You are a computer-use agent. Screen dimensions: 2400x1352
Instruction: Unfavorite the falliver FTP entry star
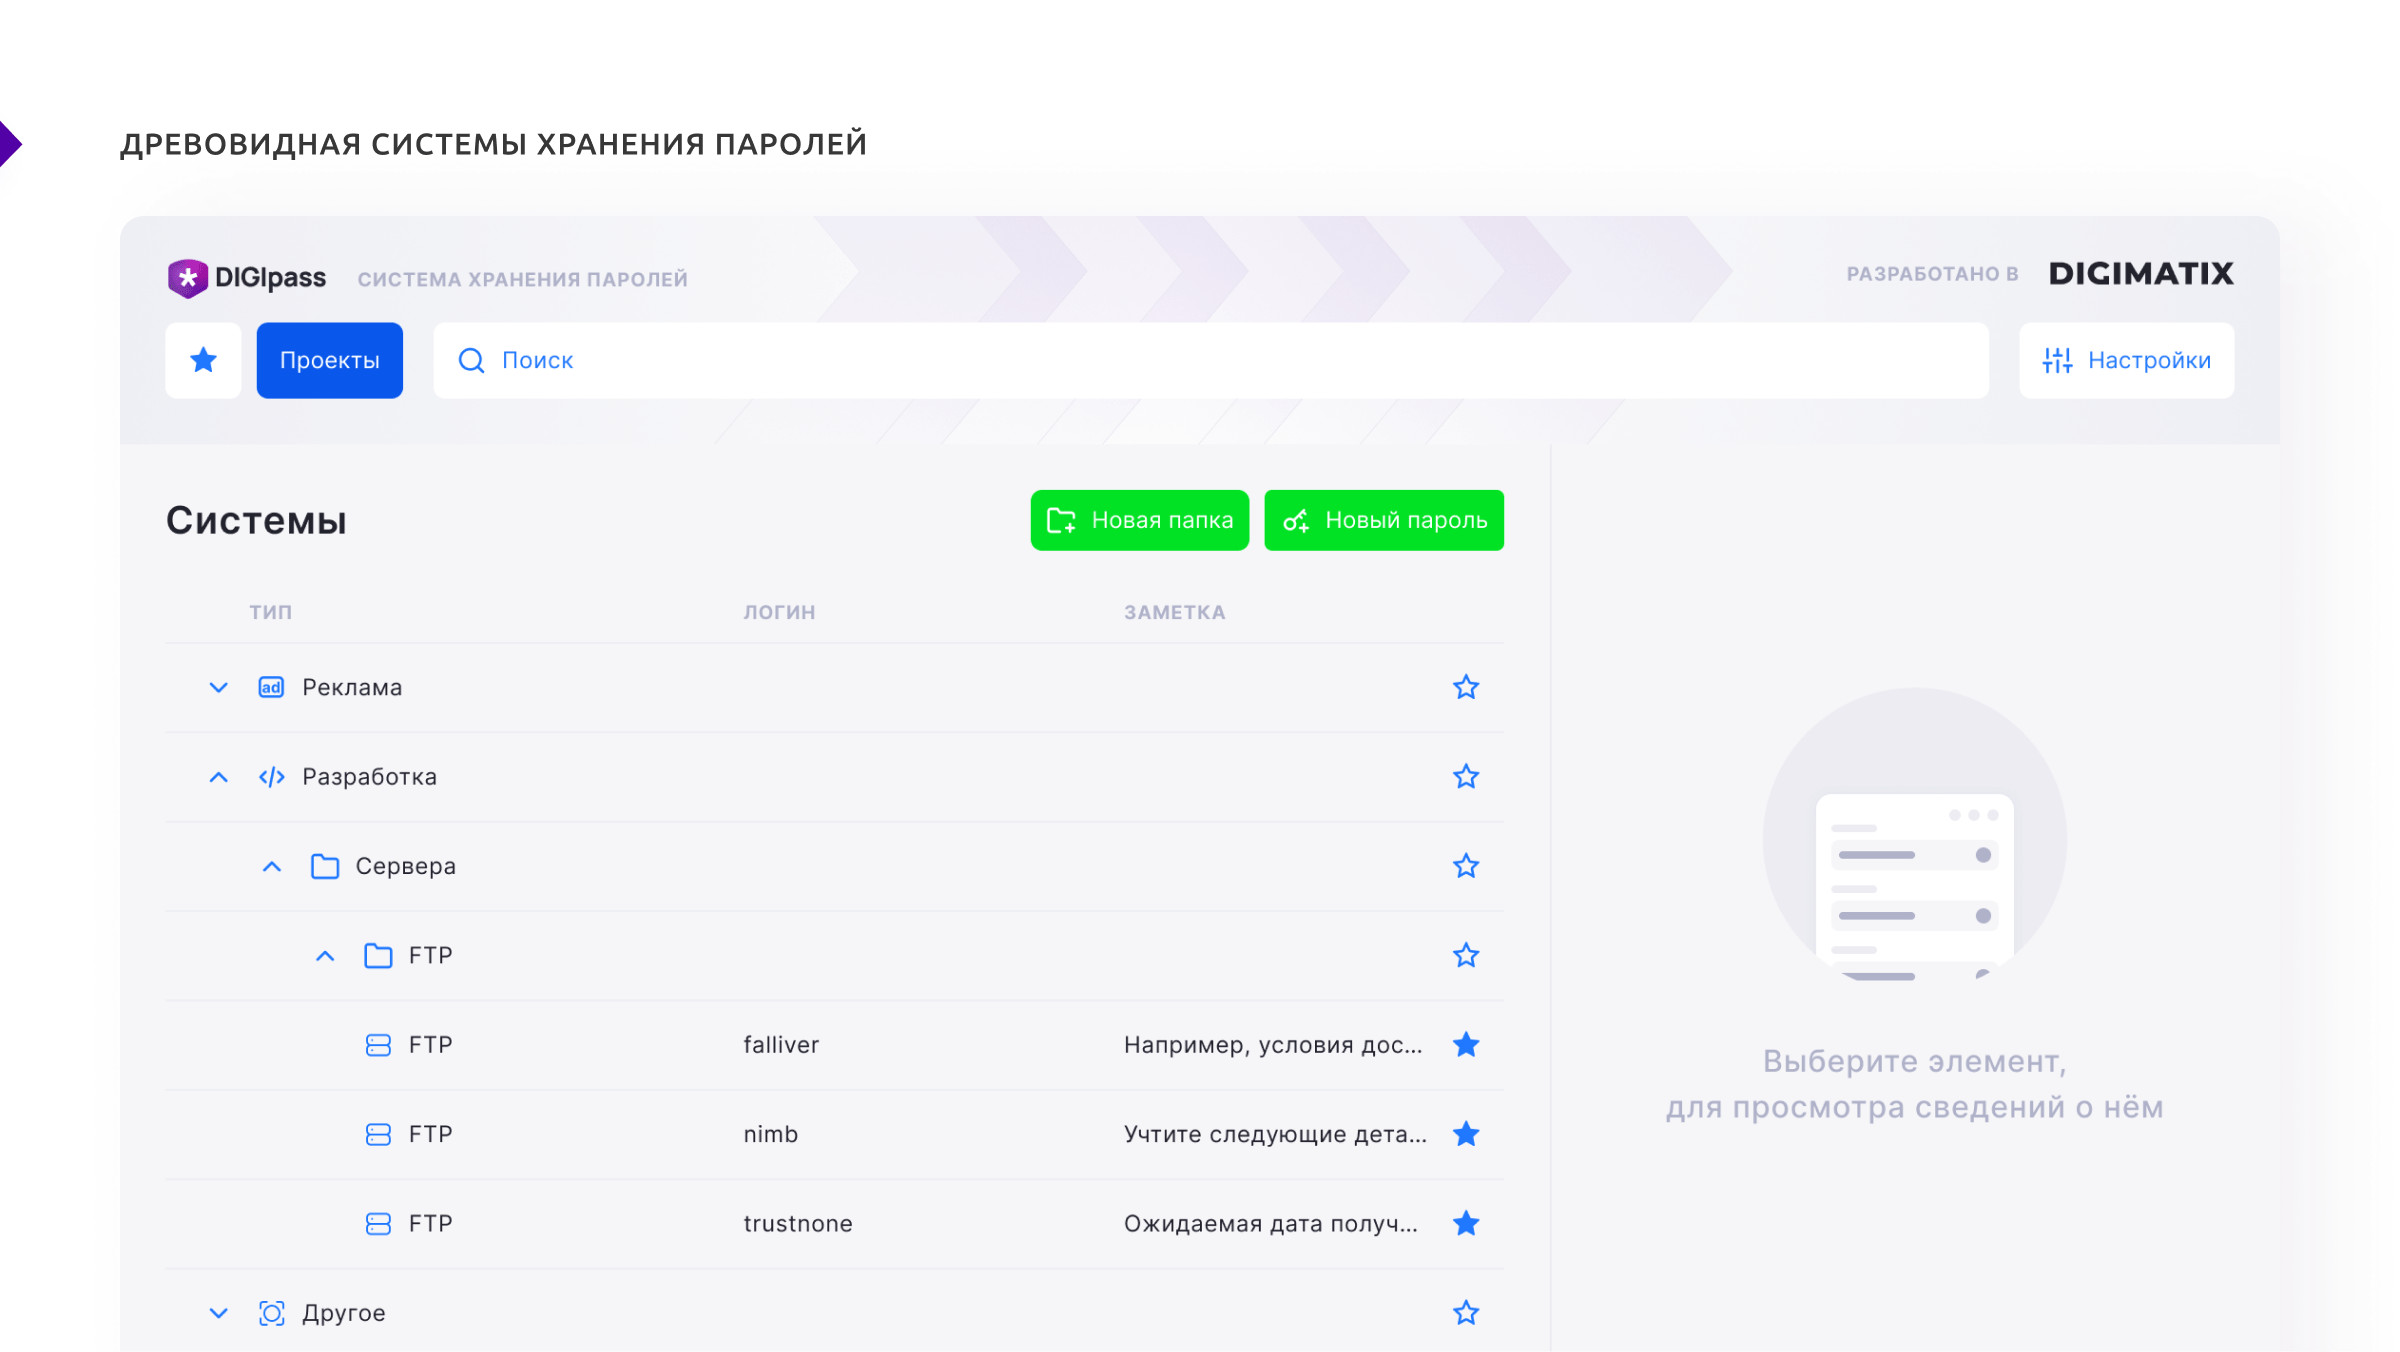tap(1466, 1045)
